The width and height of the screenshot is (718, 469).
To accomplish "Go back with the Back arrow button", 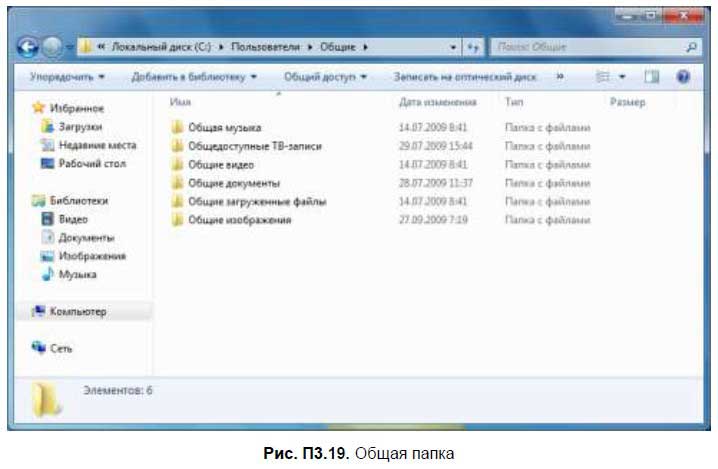I will tap(27, 47).
